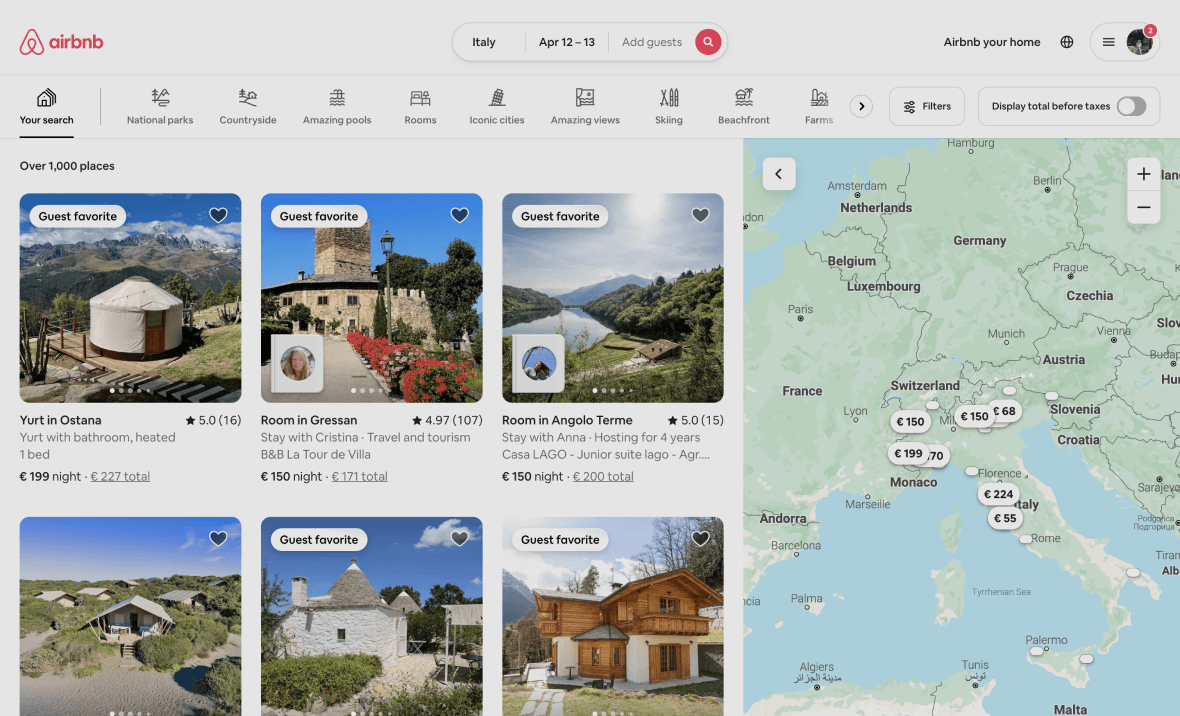Click host Anna's avatar on Angolo Terme listing

click(x=539, y=364)
